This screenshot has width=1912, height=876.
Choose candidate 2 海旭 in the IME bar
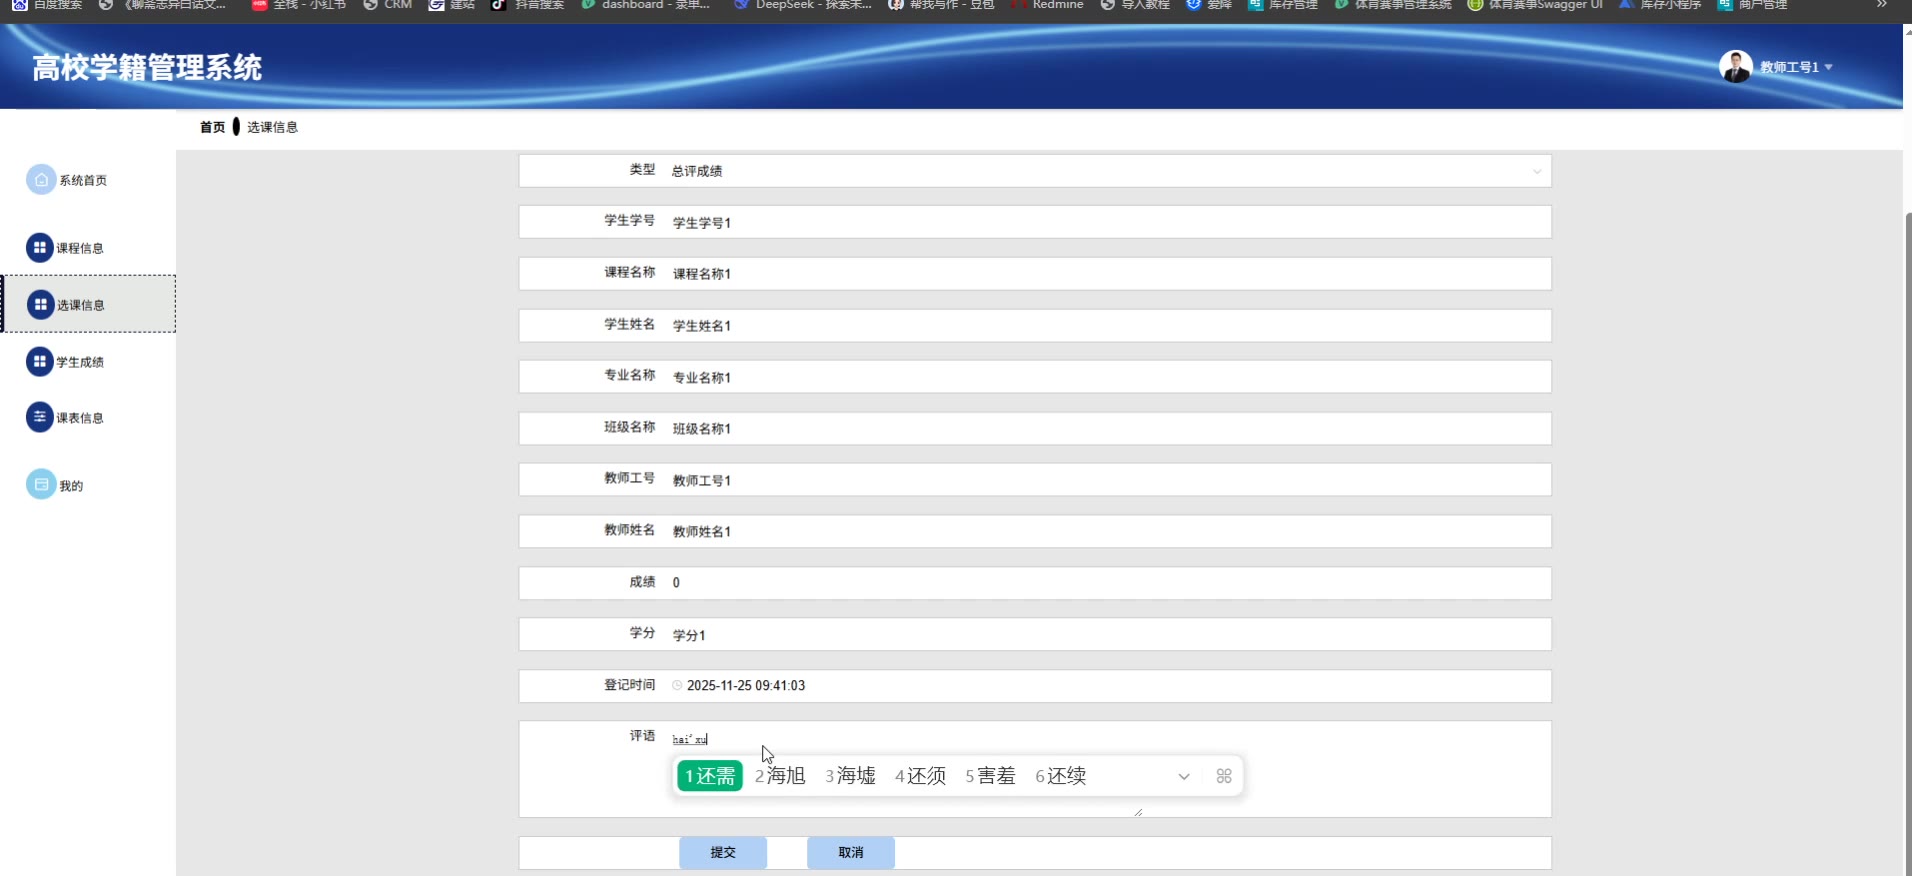(x=780, y=776)
